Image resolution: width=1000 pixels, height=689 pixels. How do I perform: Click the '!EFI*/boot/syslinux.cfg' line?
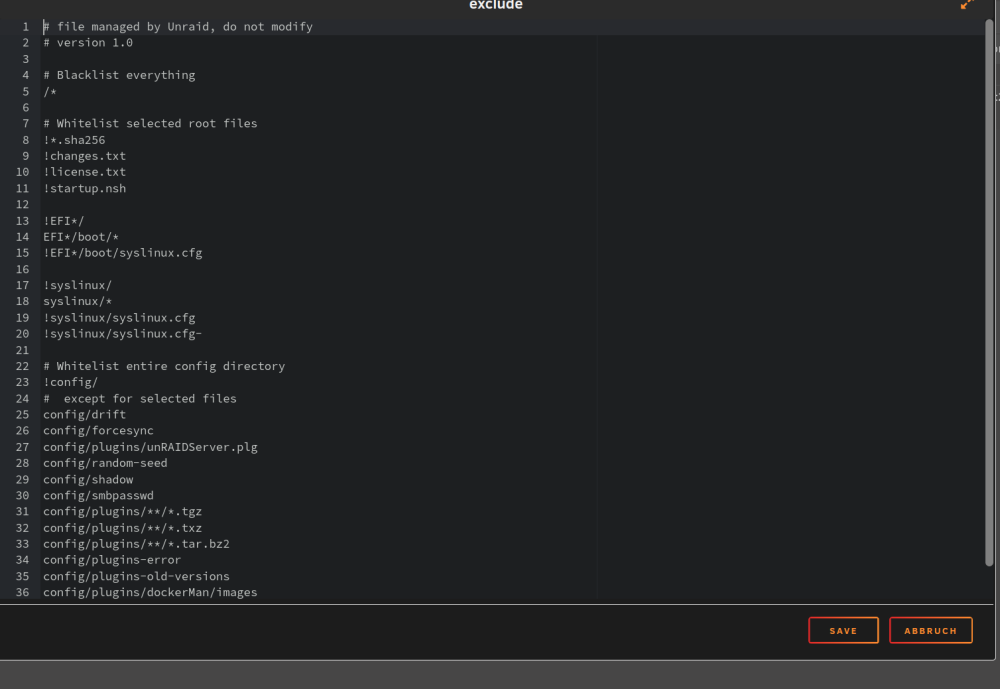(x=123, y=253)
